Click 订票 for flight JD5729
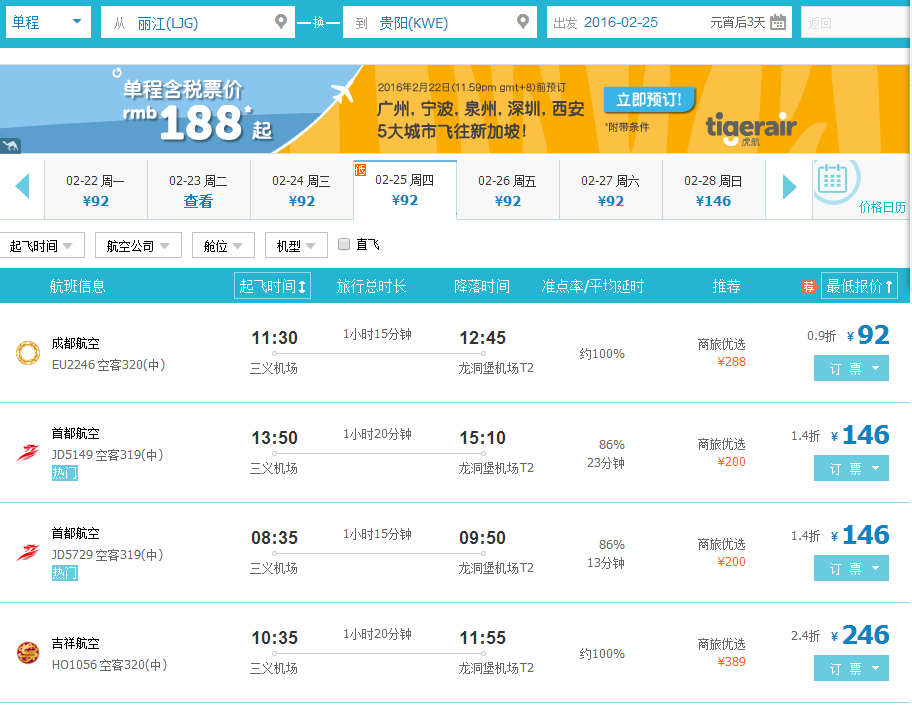 851,568
